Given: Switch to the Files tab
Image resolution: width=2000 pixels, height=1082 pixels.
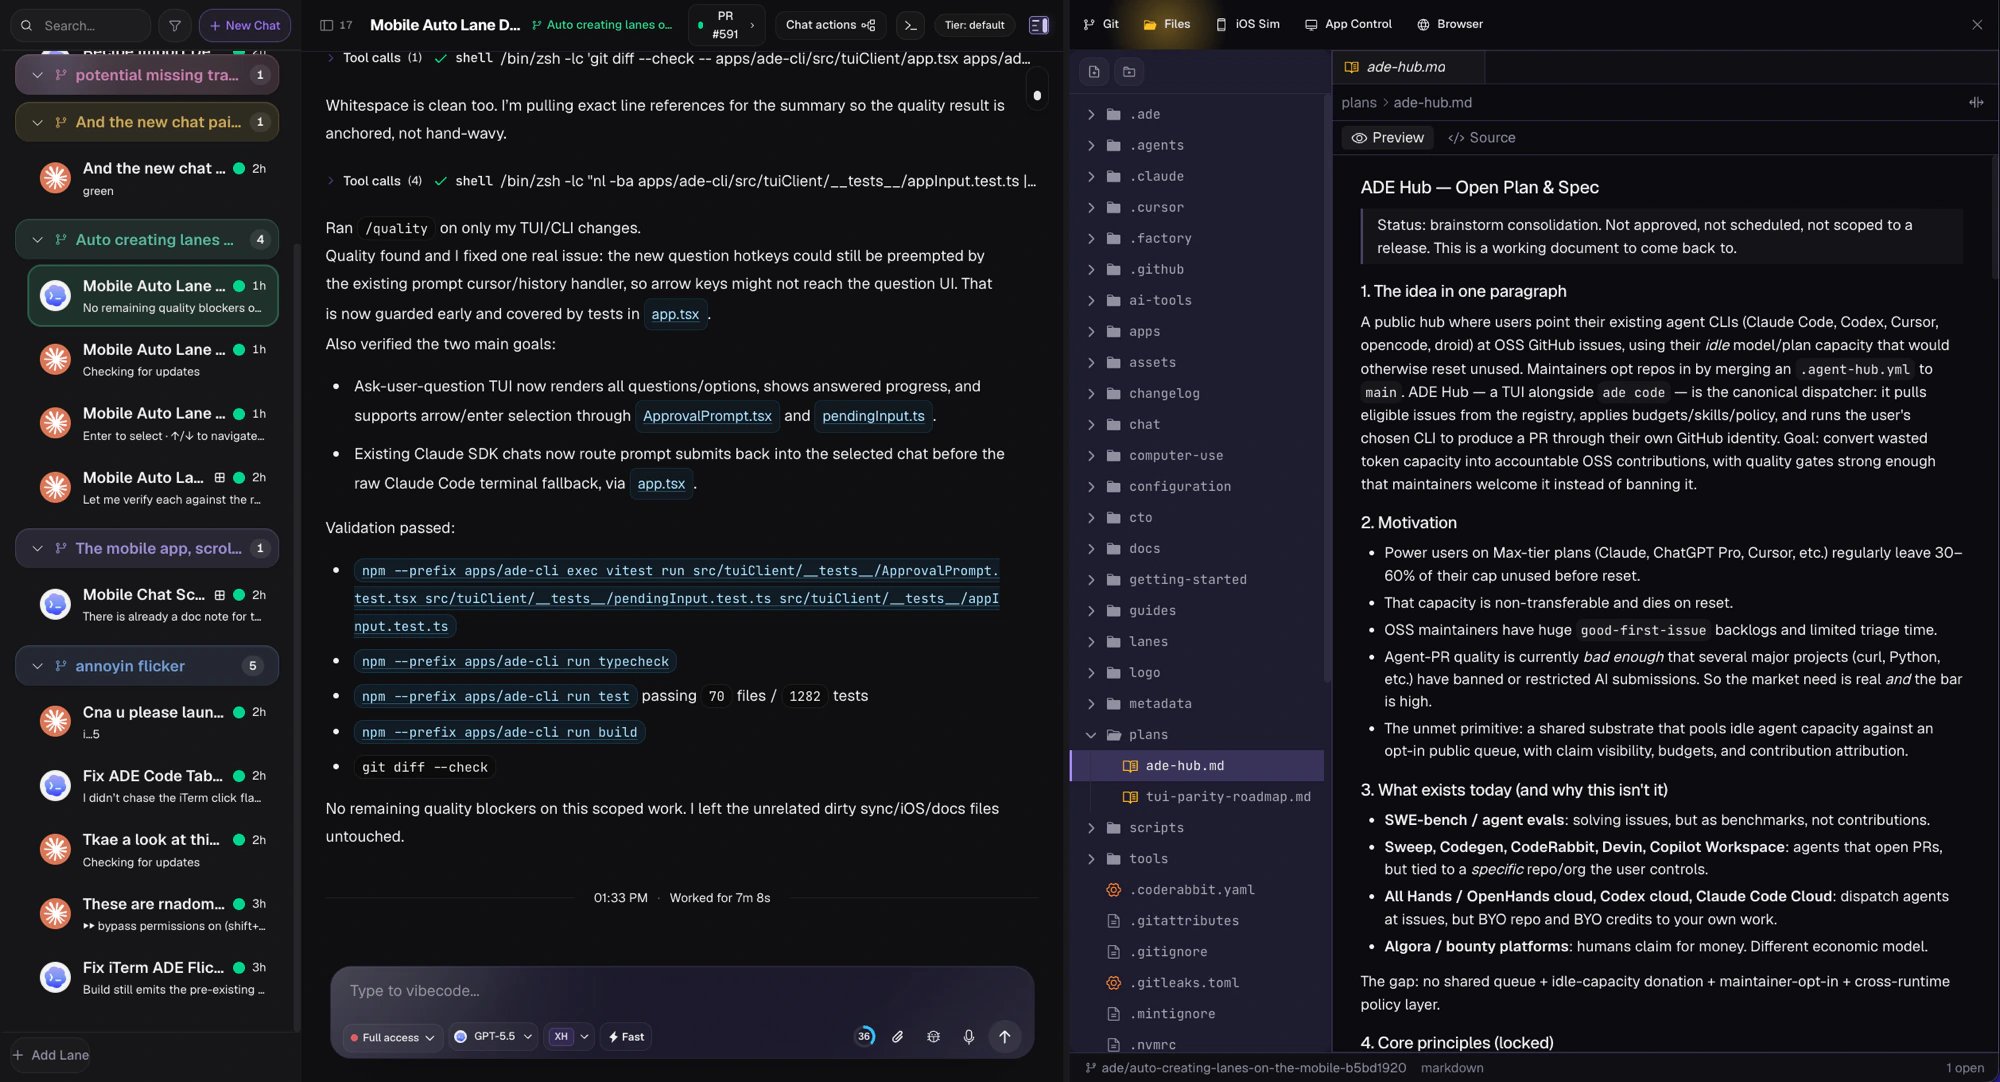Looking at the screenshot, I should pyautogui.click(x=1166, y=24).
